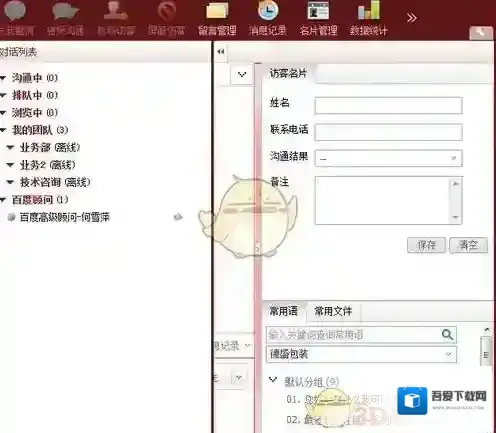
Task: Click the 吾爱下载网 logo
Action: (442, 400)
